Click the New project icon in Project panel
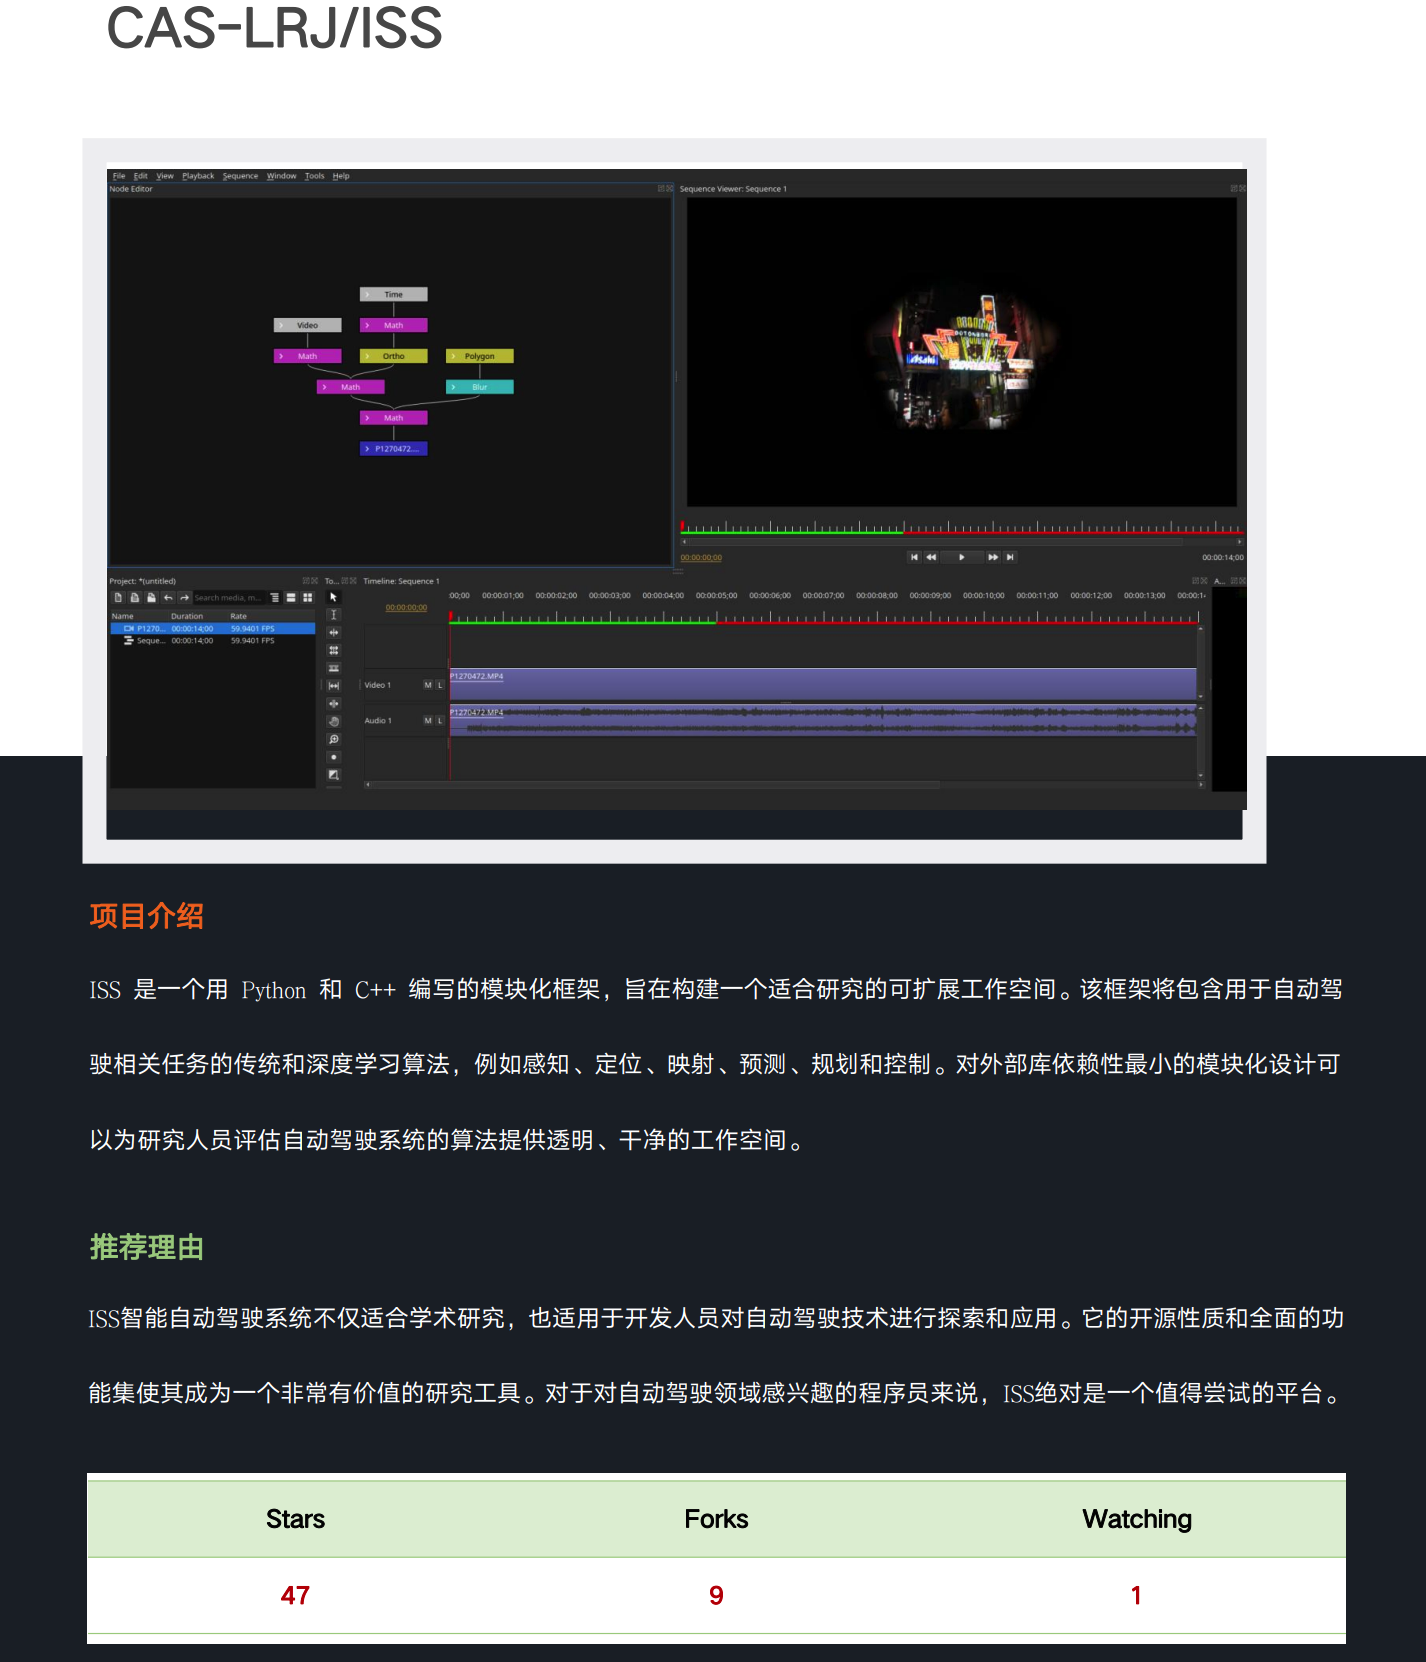Screen dimensions: 1426x1662 pyautogui.click(x=118, y=597)
